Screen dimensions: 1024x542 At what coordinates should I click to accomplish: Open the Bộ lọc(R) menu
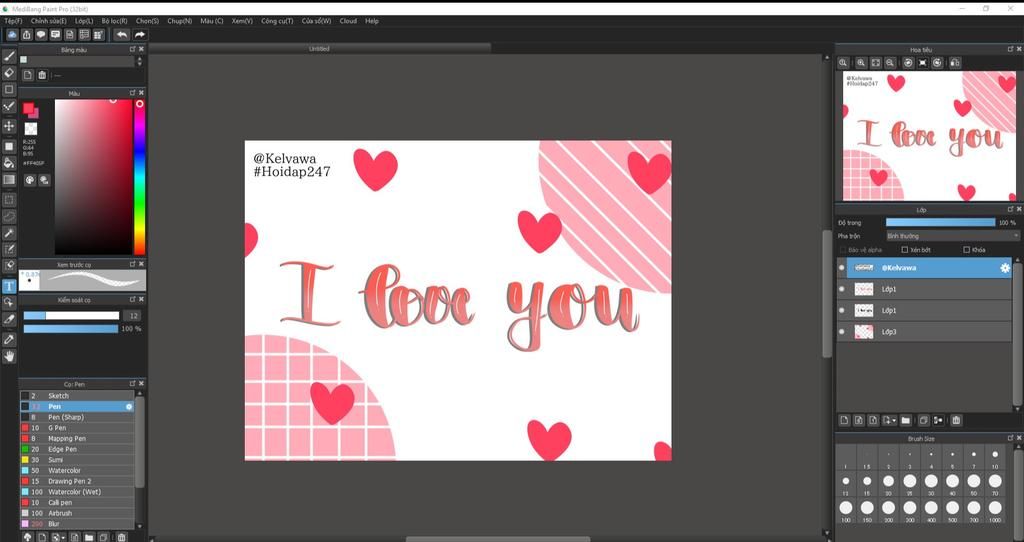point(114,21)
